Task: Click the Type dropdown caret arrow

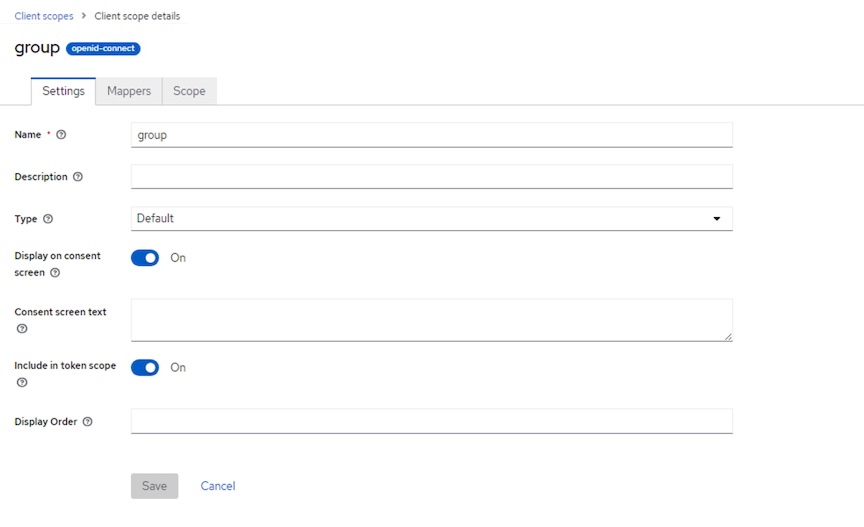Action: 717,219
